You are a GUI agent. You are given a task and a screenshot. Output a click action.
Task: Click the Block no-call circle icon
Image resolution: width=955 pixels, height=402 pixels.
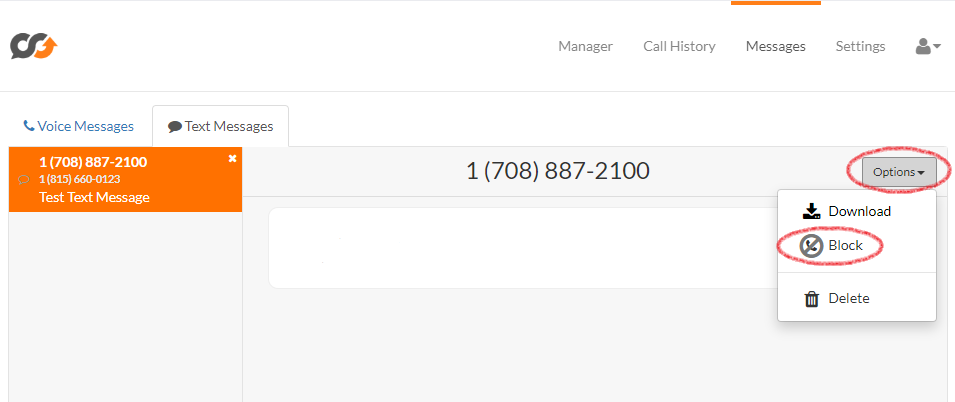(x=811, y=245)
